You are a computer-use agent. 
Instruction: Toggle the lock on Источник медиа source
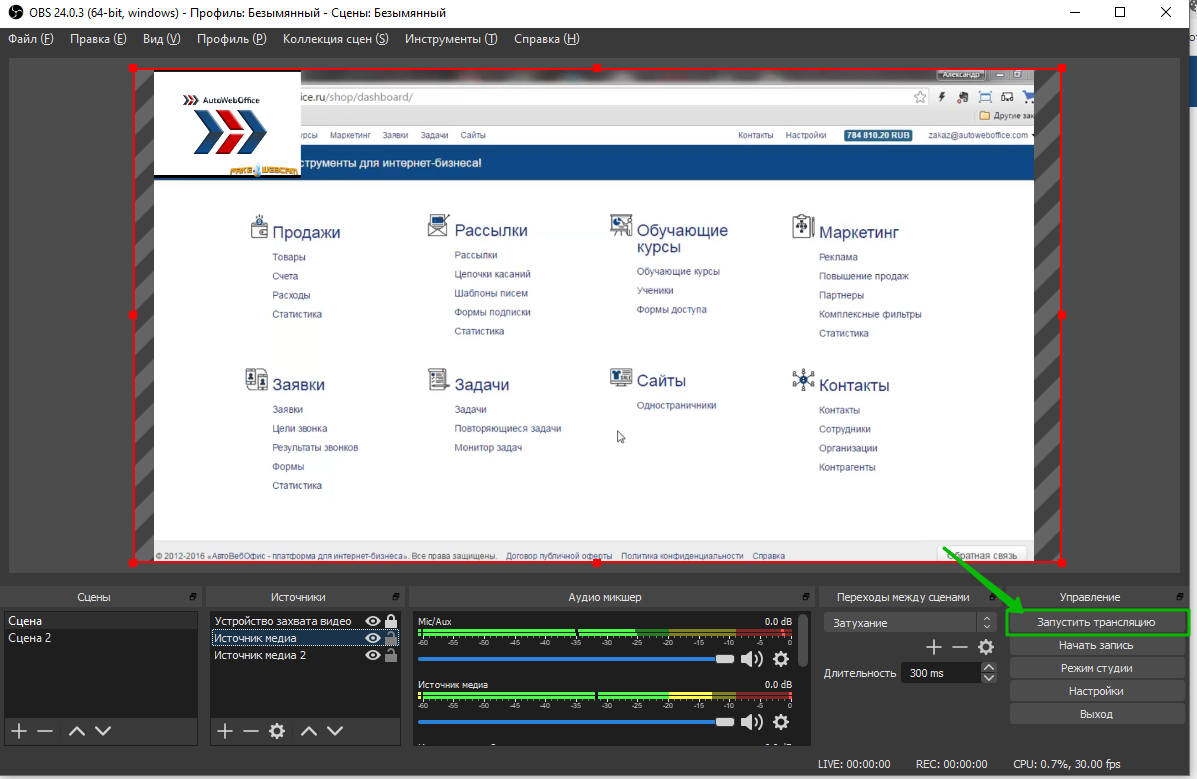point(391,638)
